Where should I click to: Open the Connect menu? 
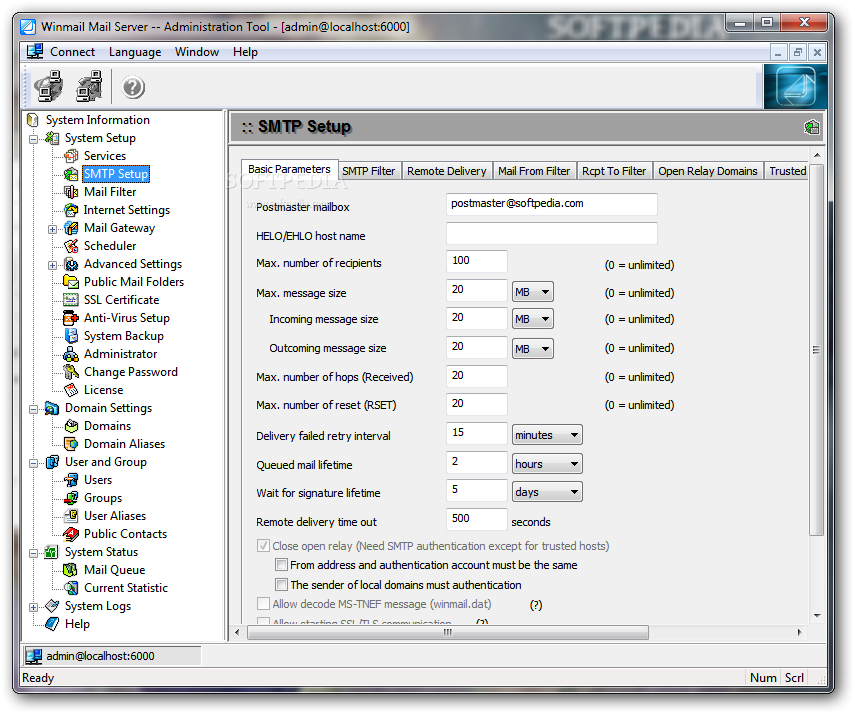pyautogui.click(x=72, y=52)
